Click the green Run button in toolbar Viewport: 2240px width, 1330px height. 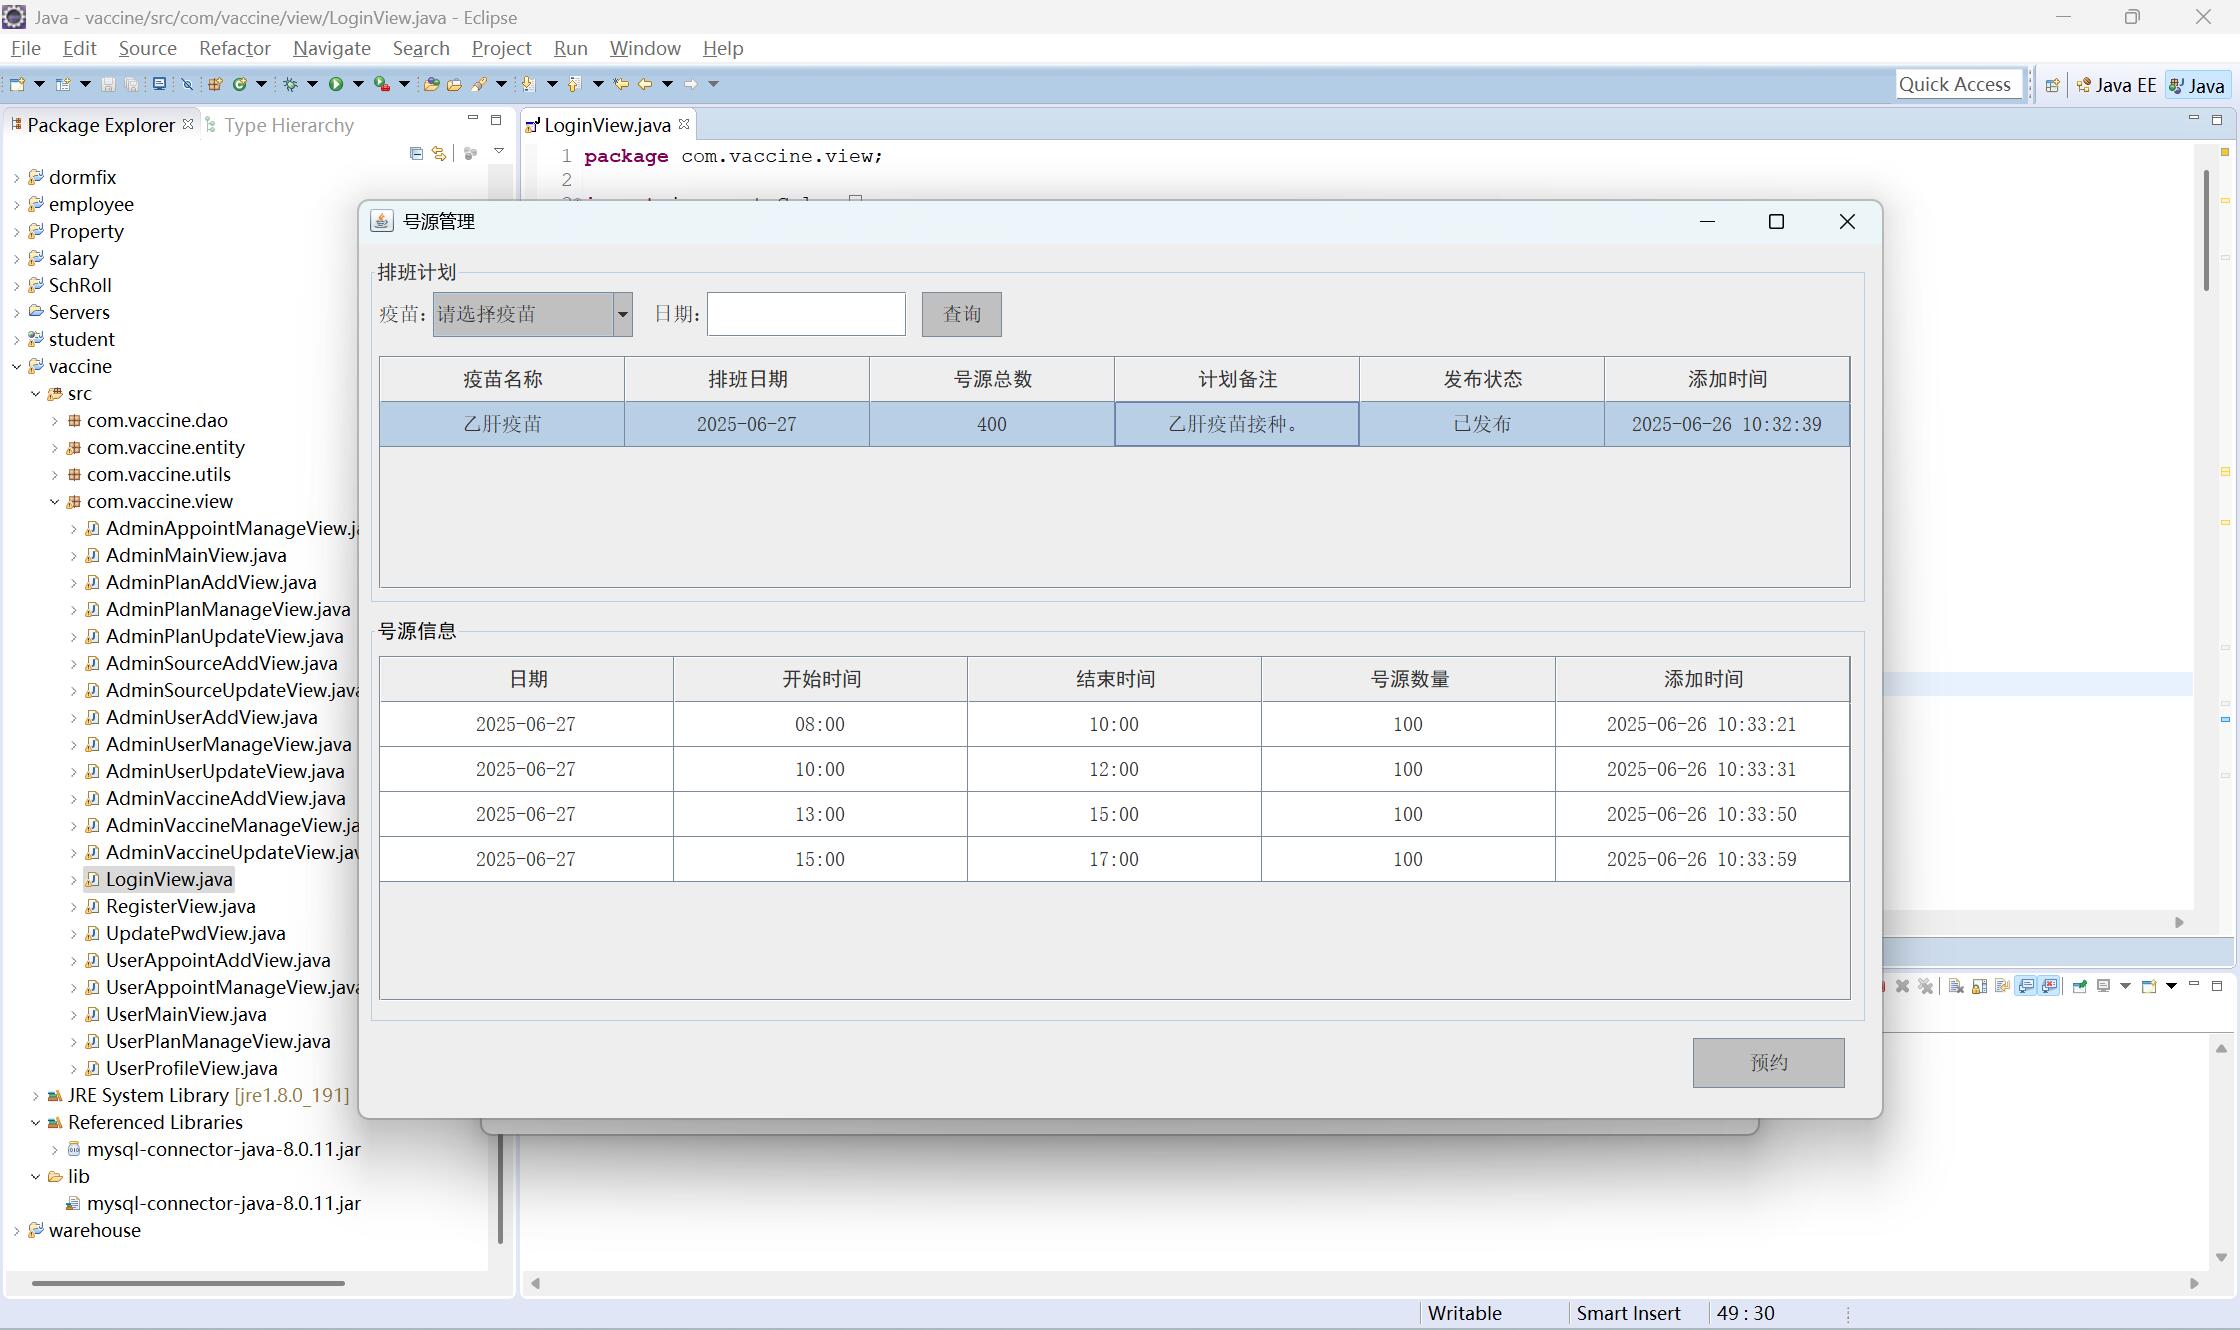pyautogui.click(x=336, y=84)
